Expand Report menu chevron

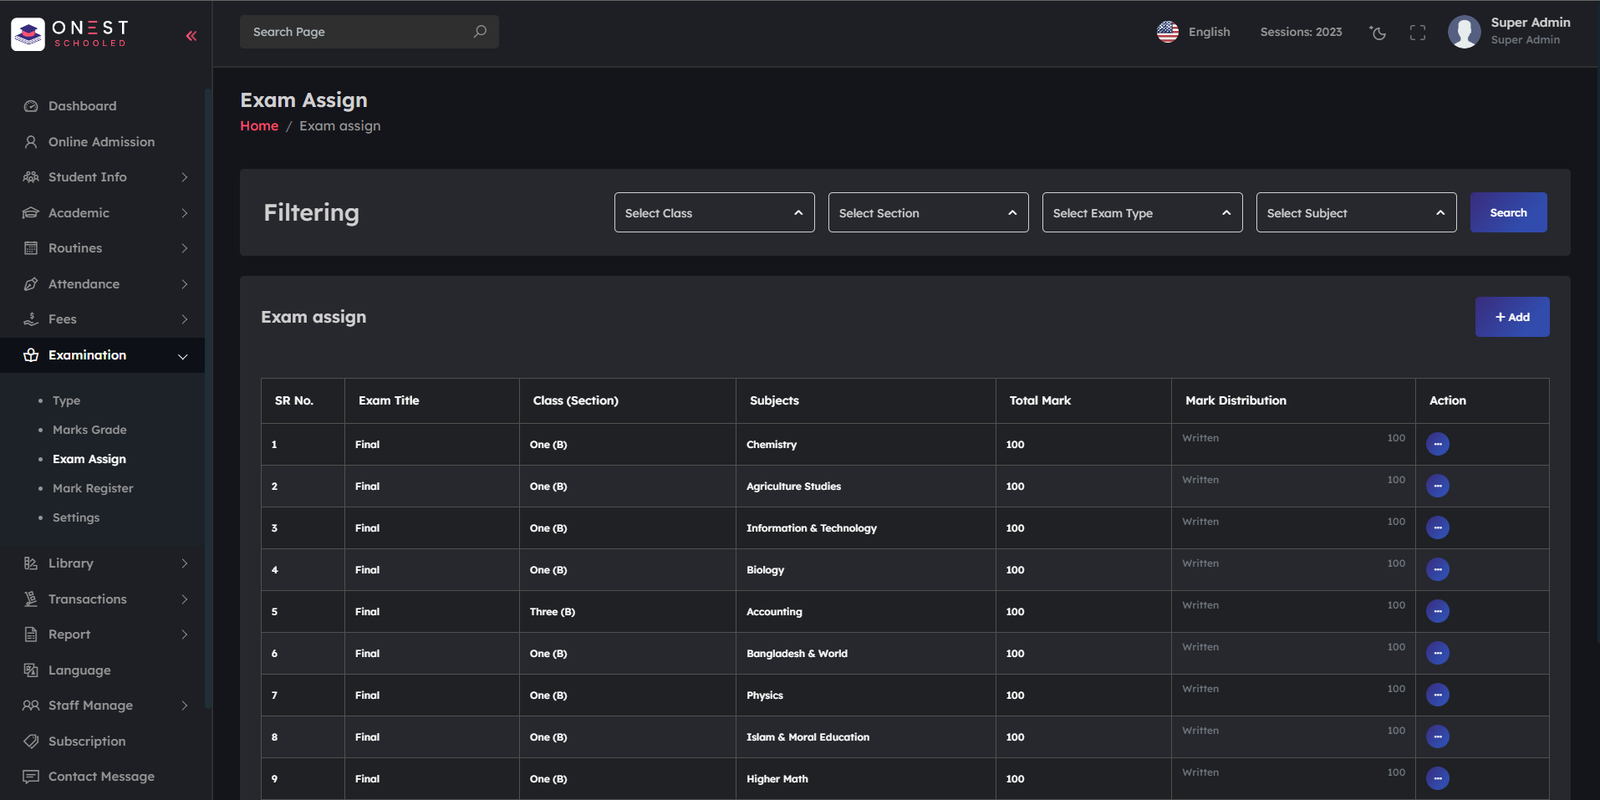coord(184,634)
